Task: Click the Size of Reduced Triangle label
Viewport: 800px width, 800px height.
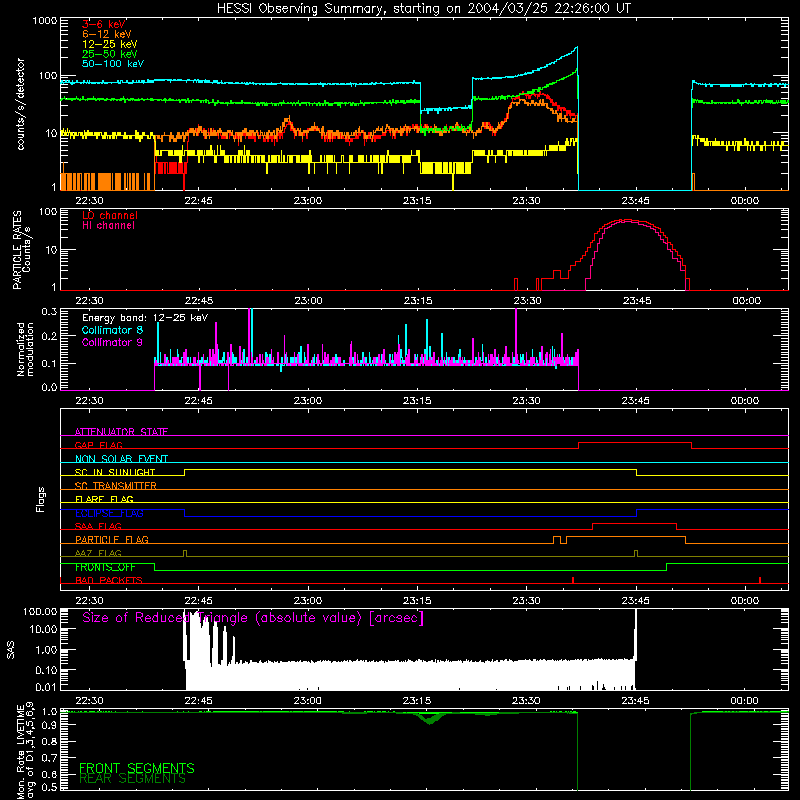Action: click(x=253, y=618)
